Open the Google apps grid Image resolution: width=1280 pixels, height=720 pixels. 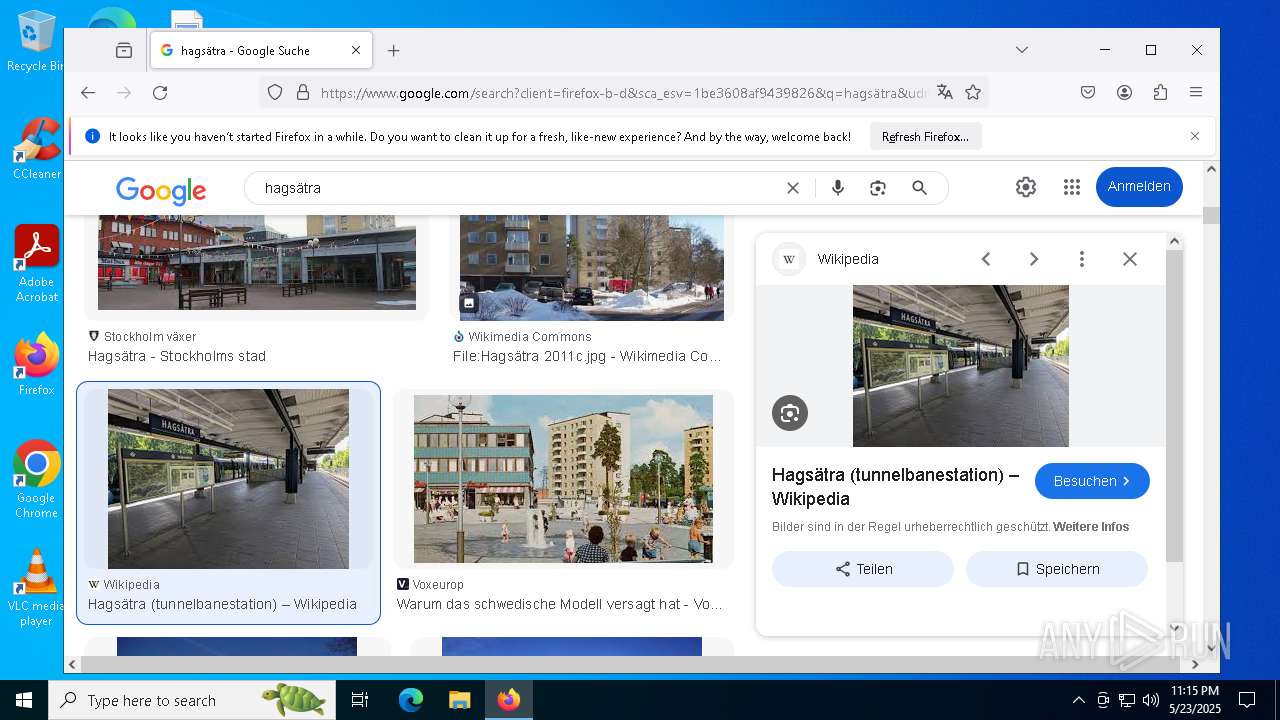coord(1072,187)
